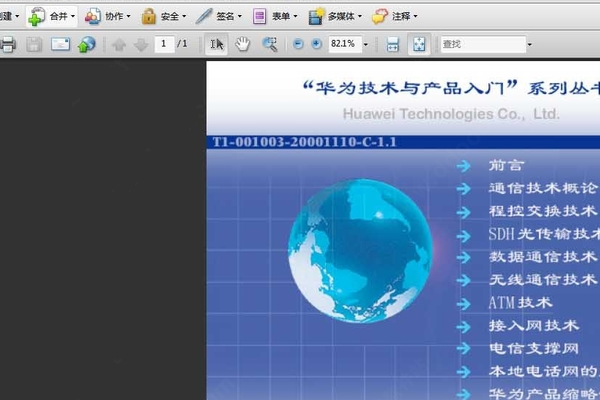Screen dimensions: 600x400
Task: Expand the 注释 dropdown arrow
Action: tap(415, 16)
